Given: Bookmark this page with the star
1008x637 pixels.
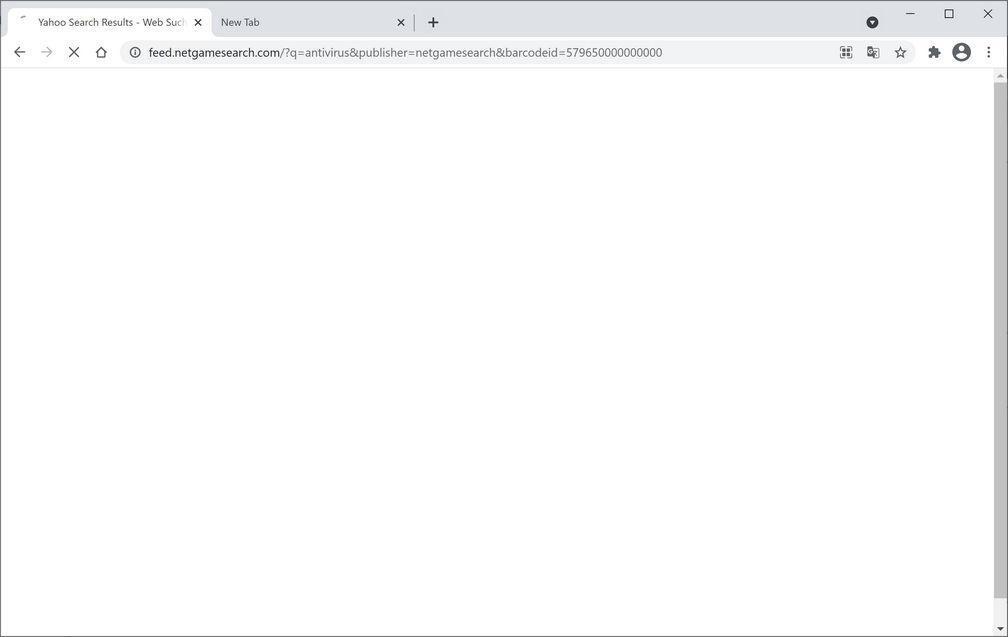Looking at the screenshot, I should pos(900,53).
